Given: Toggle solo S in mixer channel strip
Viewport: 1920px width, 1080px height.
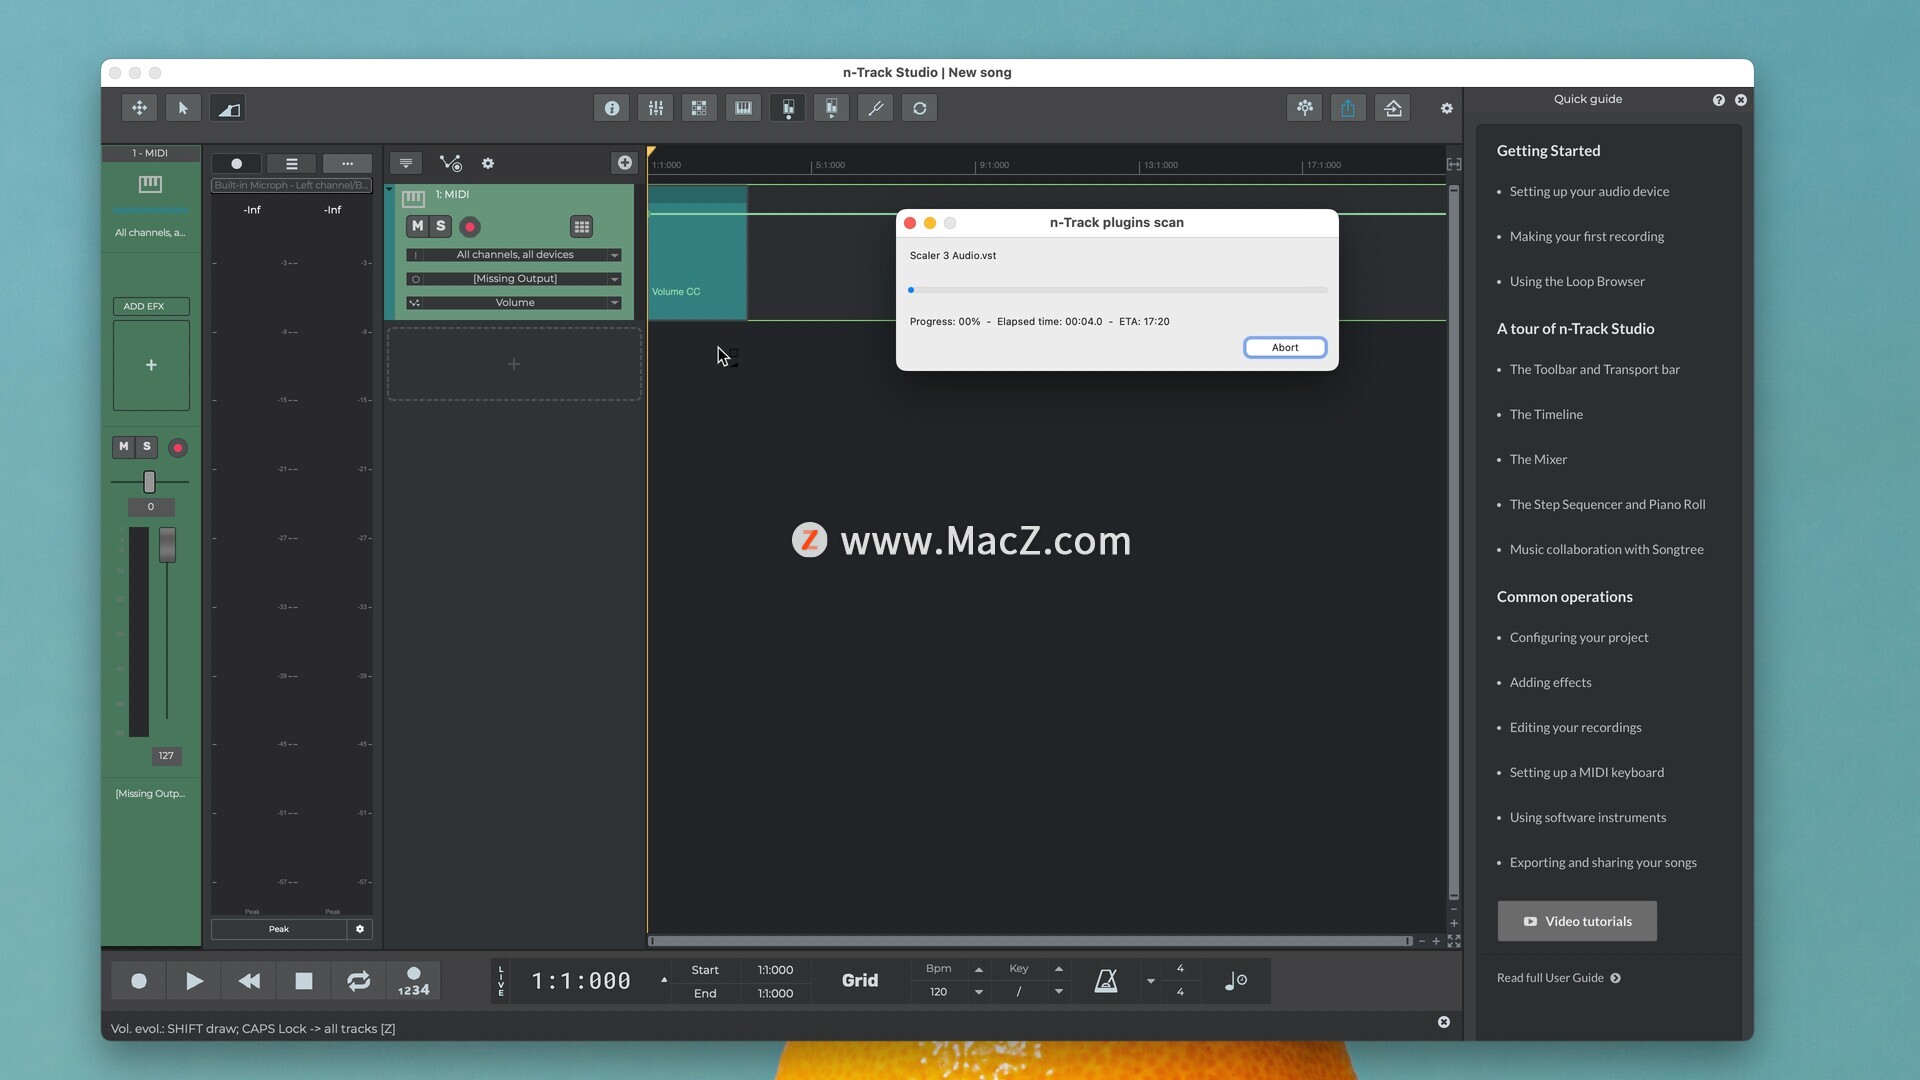Looking at the screenshot, I should [147, 447].
